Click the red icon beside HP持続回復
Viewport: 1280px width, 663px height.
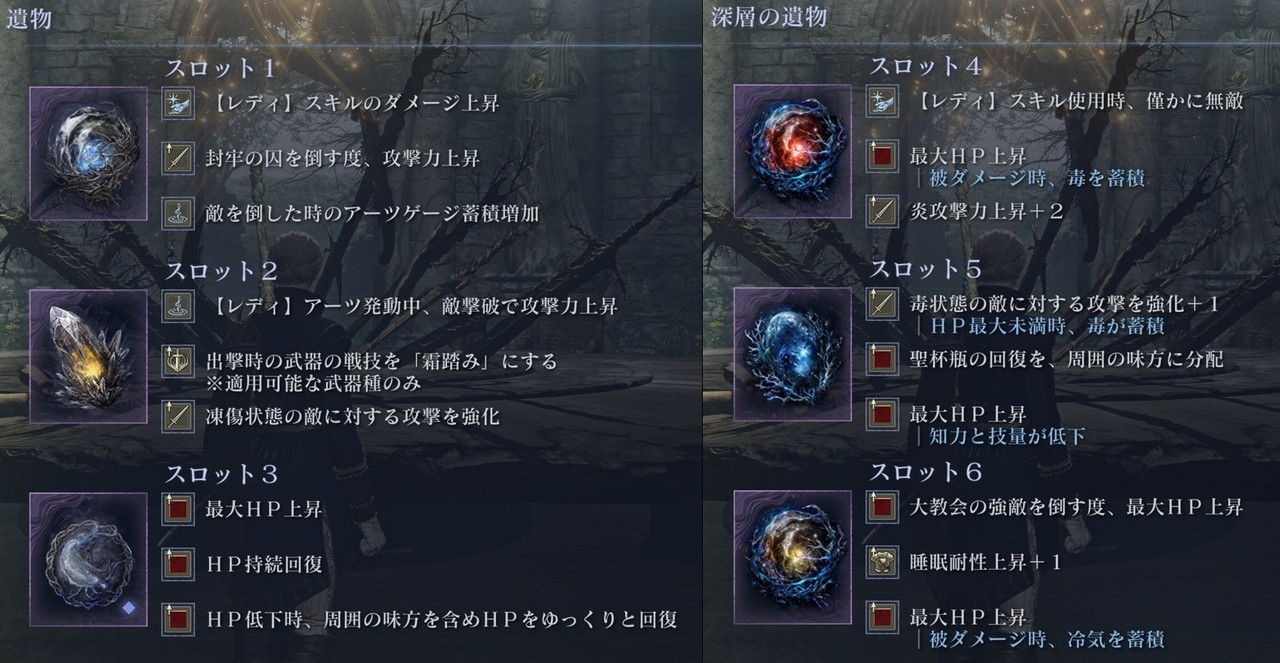pyautogui.click(x=178, y=565)
